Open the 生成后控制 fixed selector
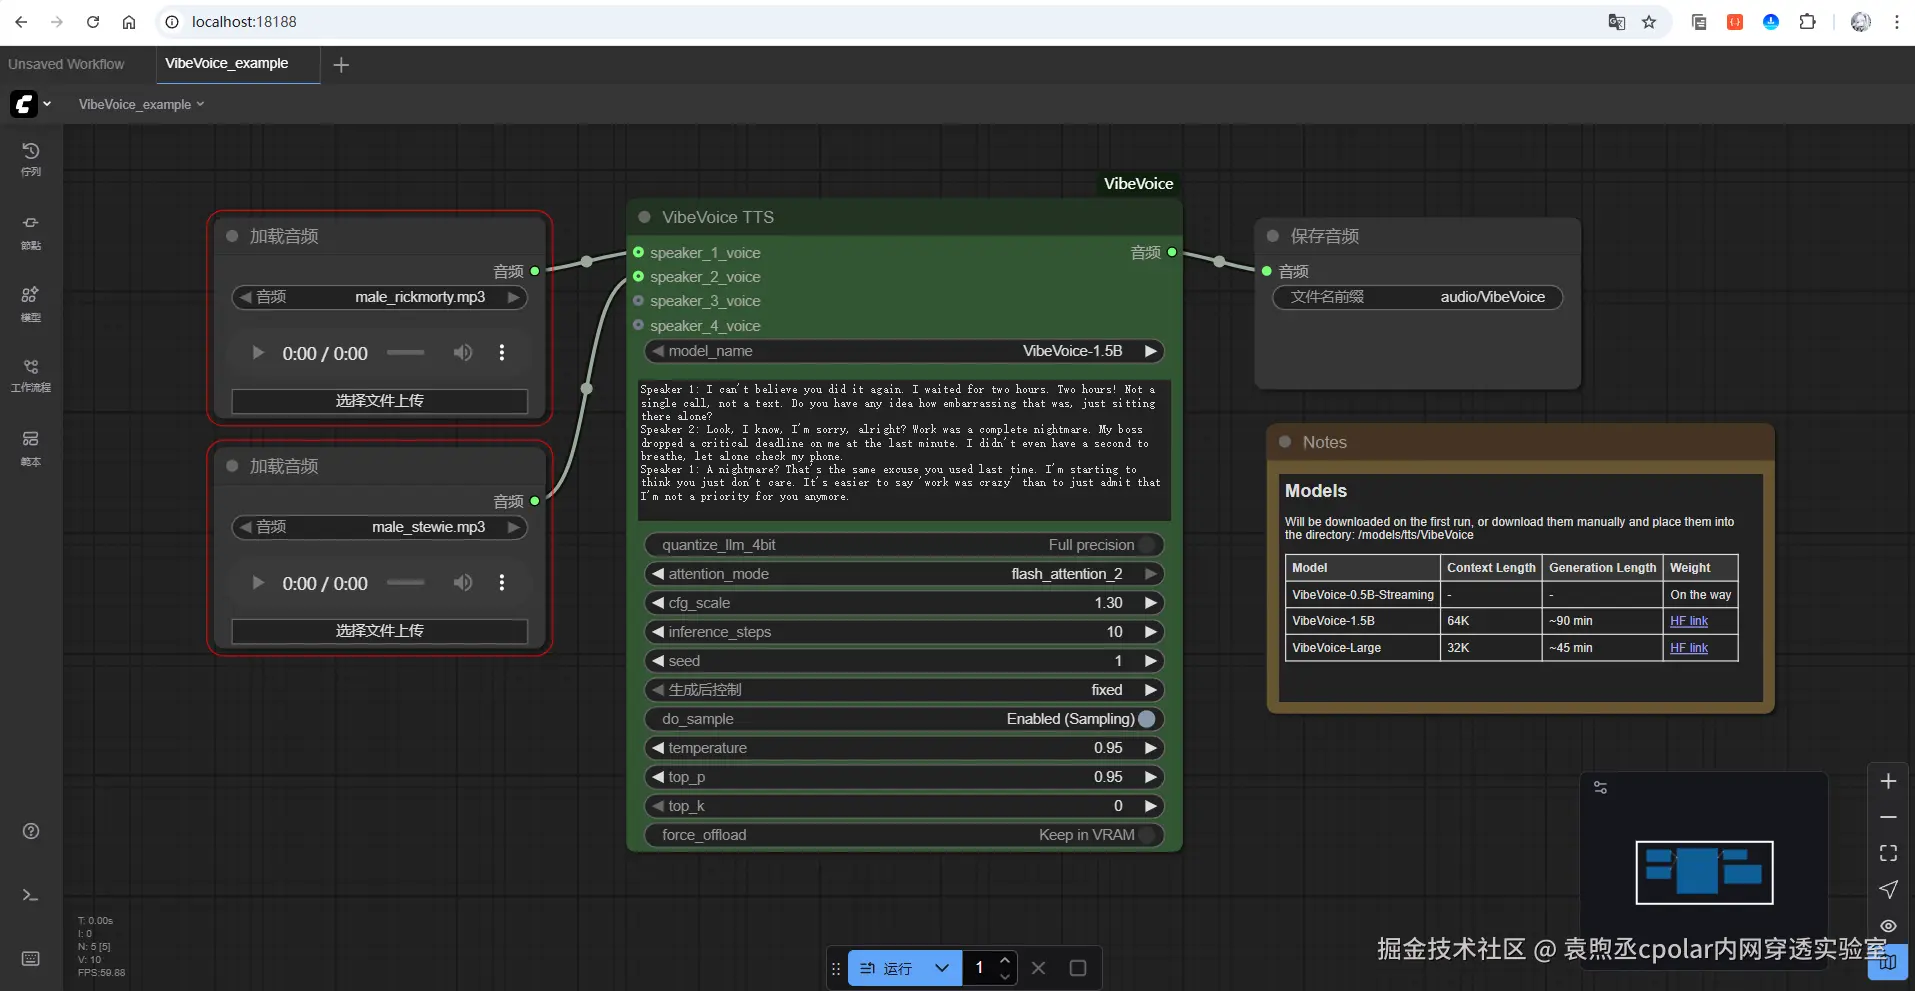Image resolution: width=1915 pixels, height=991 pixels. 904,690
